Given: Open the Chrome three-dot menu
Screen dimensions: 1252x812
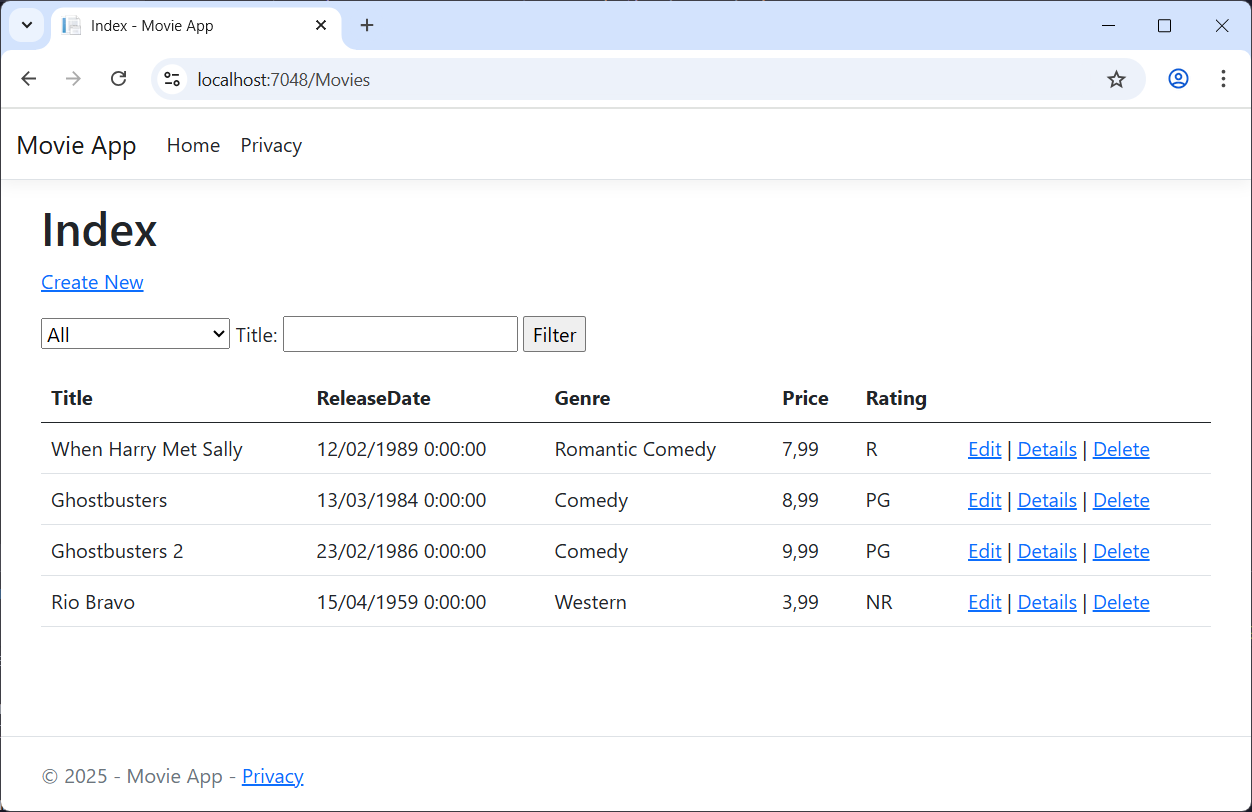Looking at the screenshot, I should tap(1223, 78).
